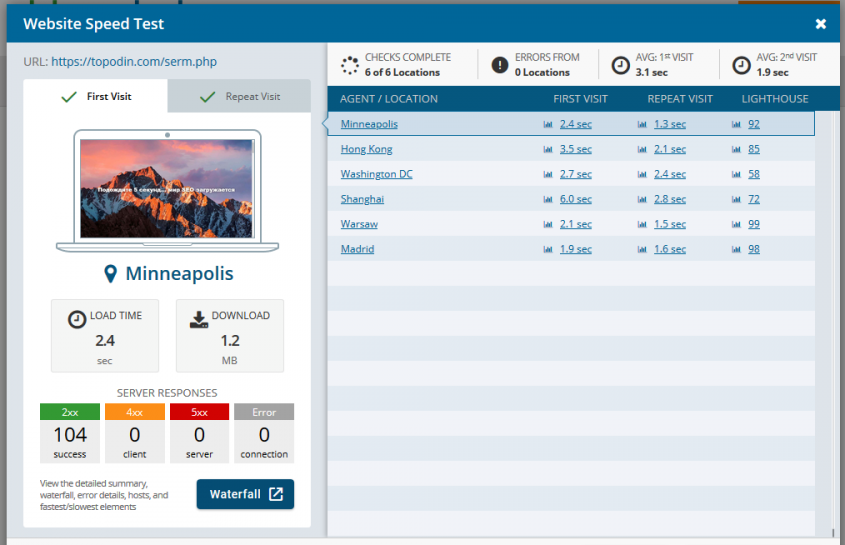Open Shanghai 6.0 sec first visit result
This screenshot has height=545, width=845.
[575, 200]
